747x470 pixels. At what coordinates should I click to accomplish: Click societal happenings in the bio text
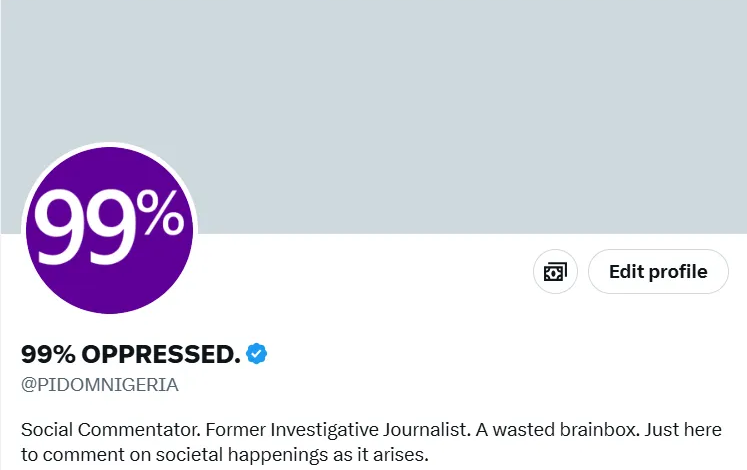click(x=232, y=456)
